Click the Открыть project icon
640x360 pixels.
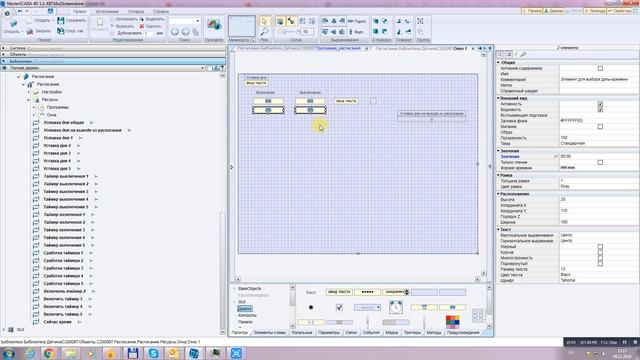coord(13,24)
